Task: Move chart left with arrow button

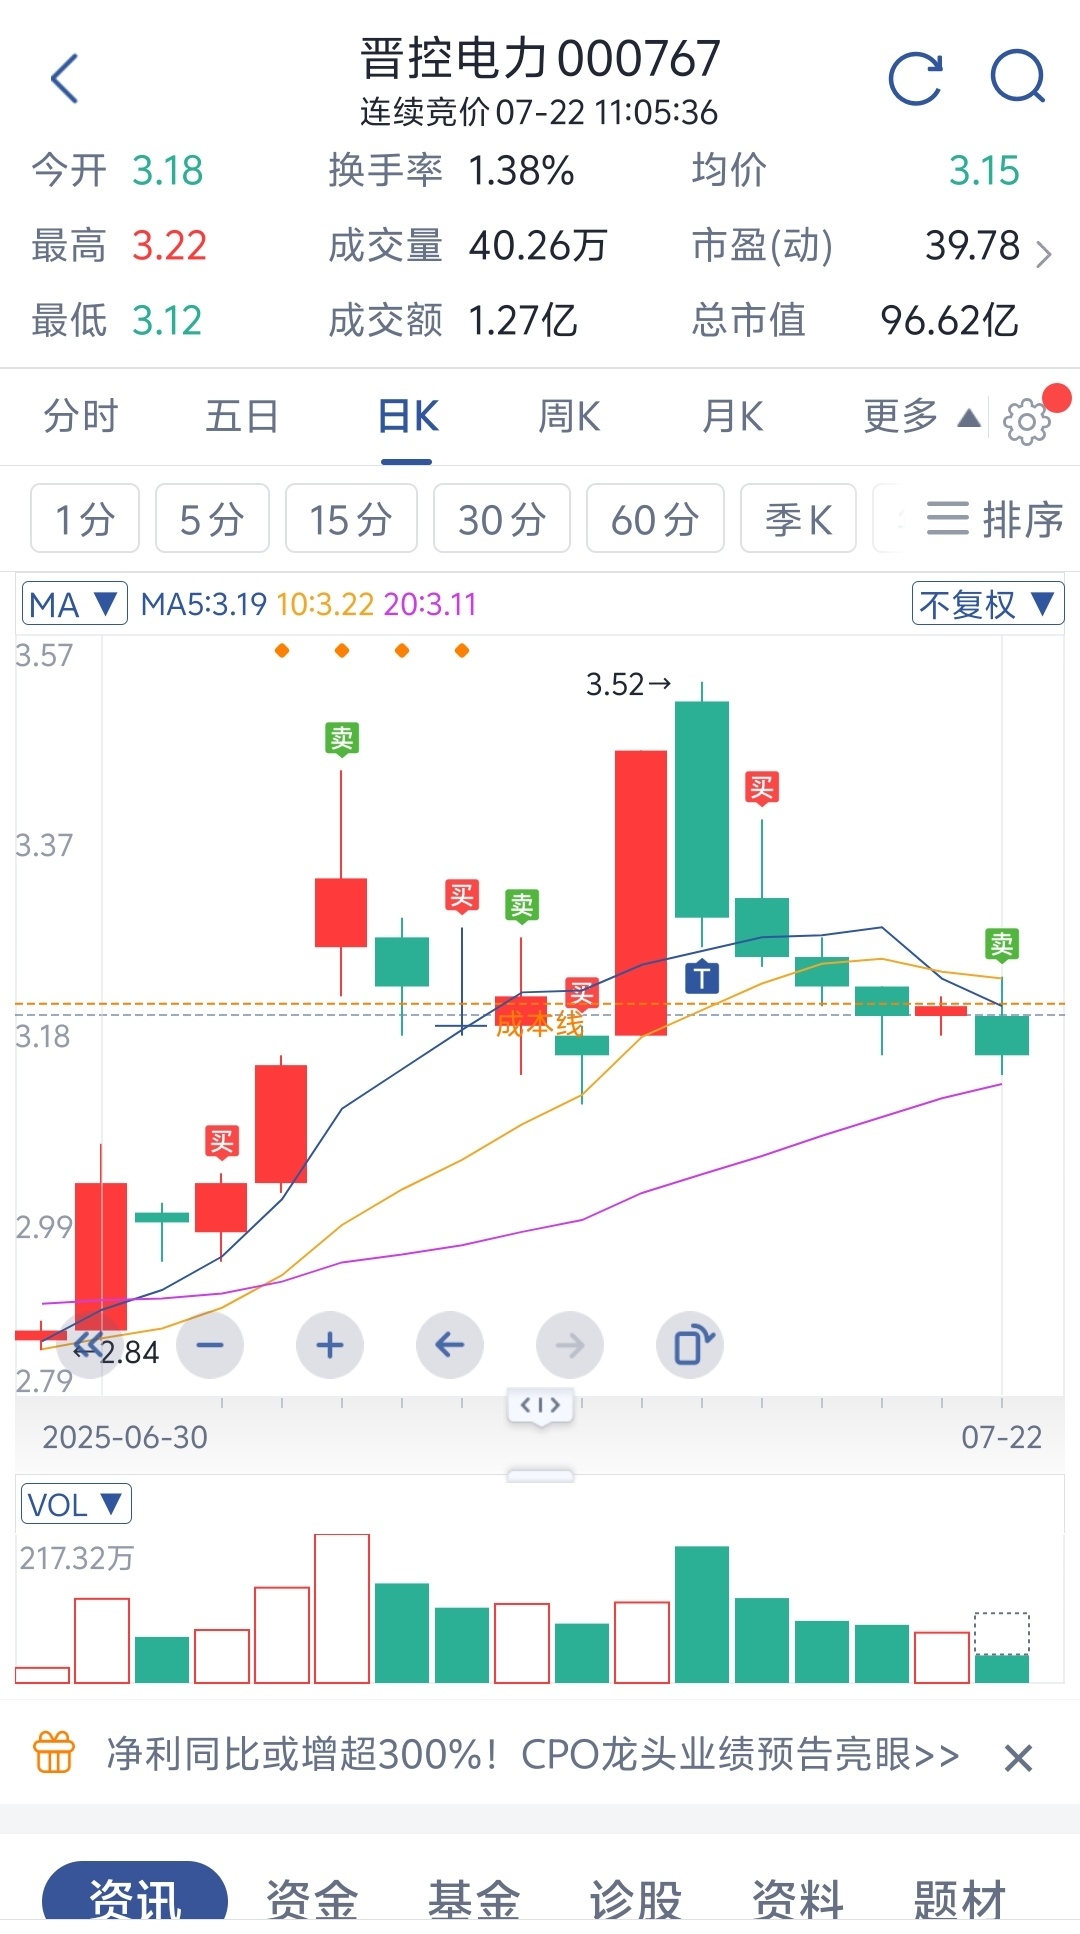Action: coord(450,1345)
